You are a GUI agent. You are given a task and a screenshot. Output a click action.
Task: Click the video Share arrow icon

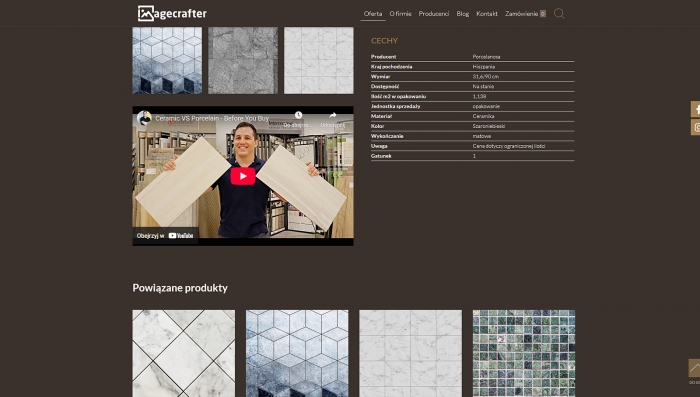click(x=333, y=115)
